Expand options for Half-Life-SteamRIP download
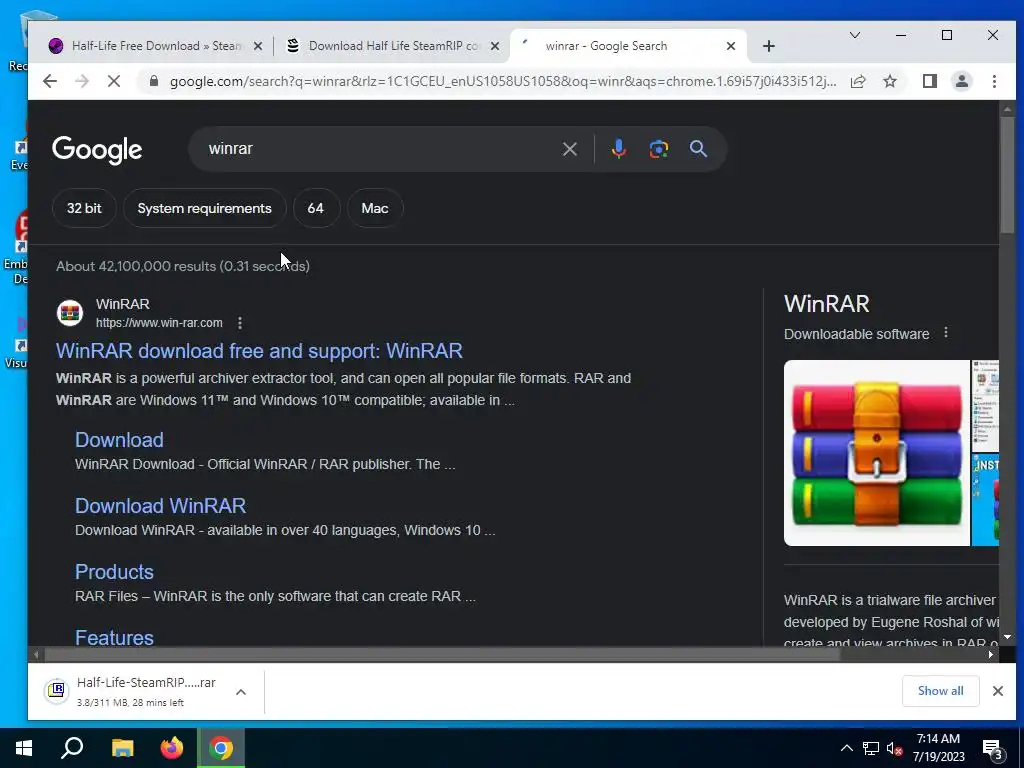Screen dimensions: 1024x768 pos(241,692)
